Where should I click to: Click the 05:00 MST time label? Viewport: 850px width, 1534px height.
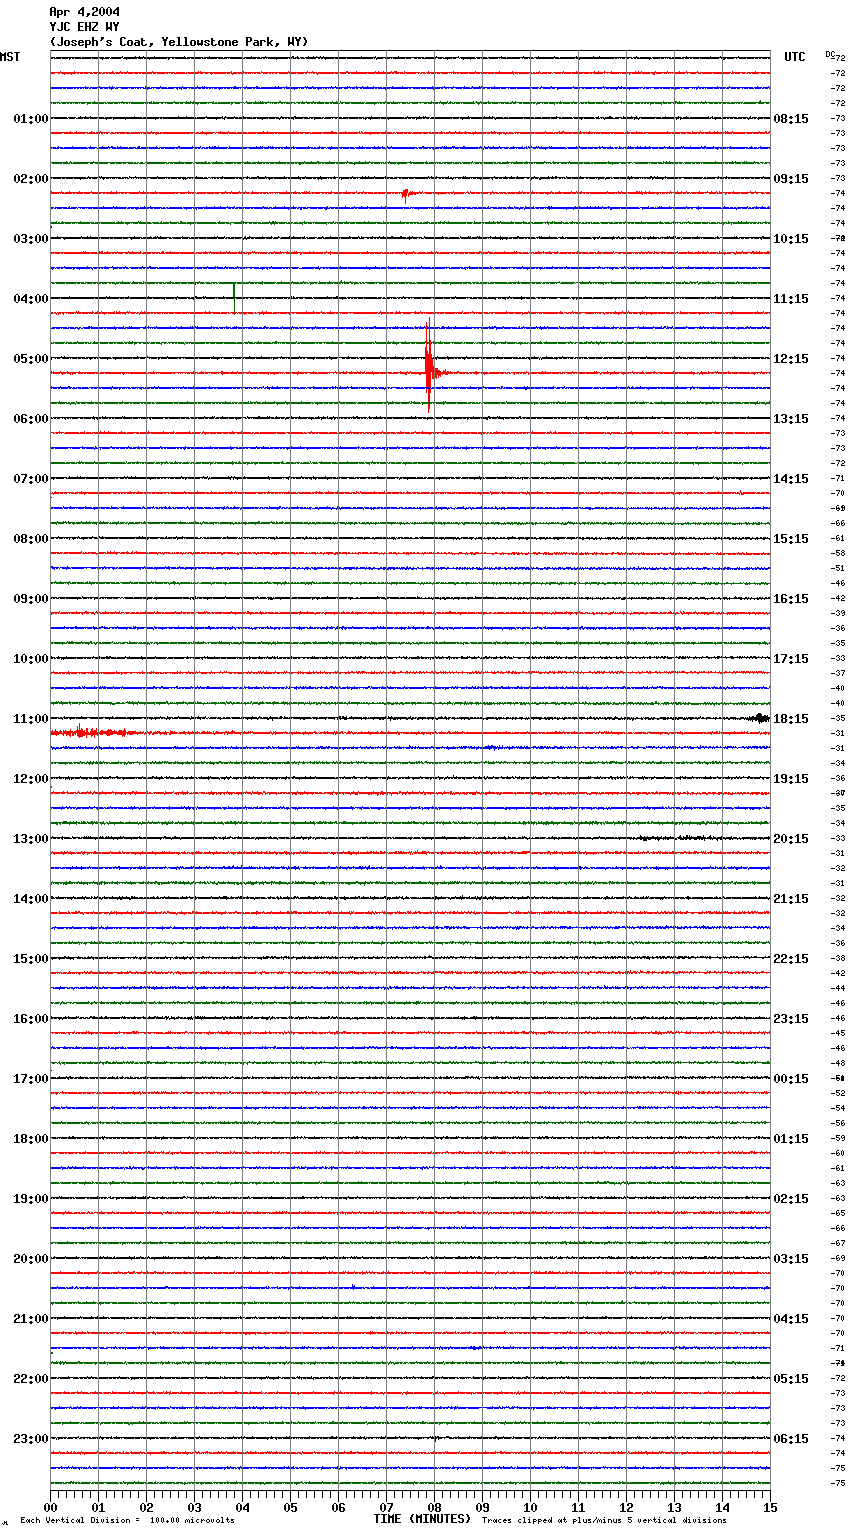[31, 359]
